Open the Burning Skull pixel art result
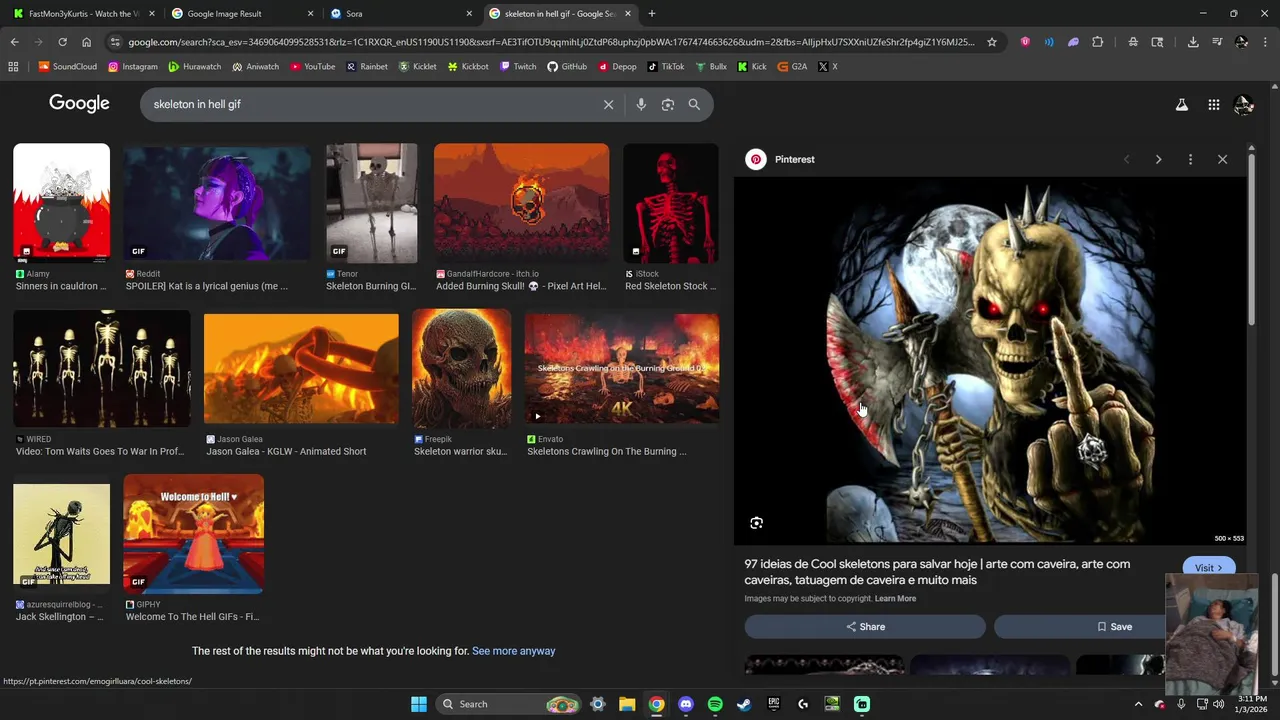 click(x=521, y=203)
